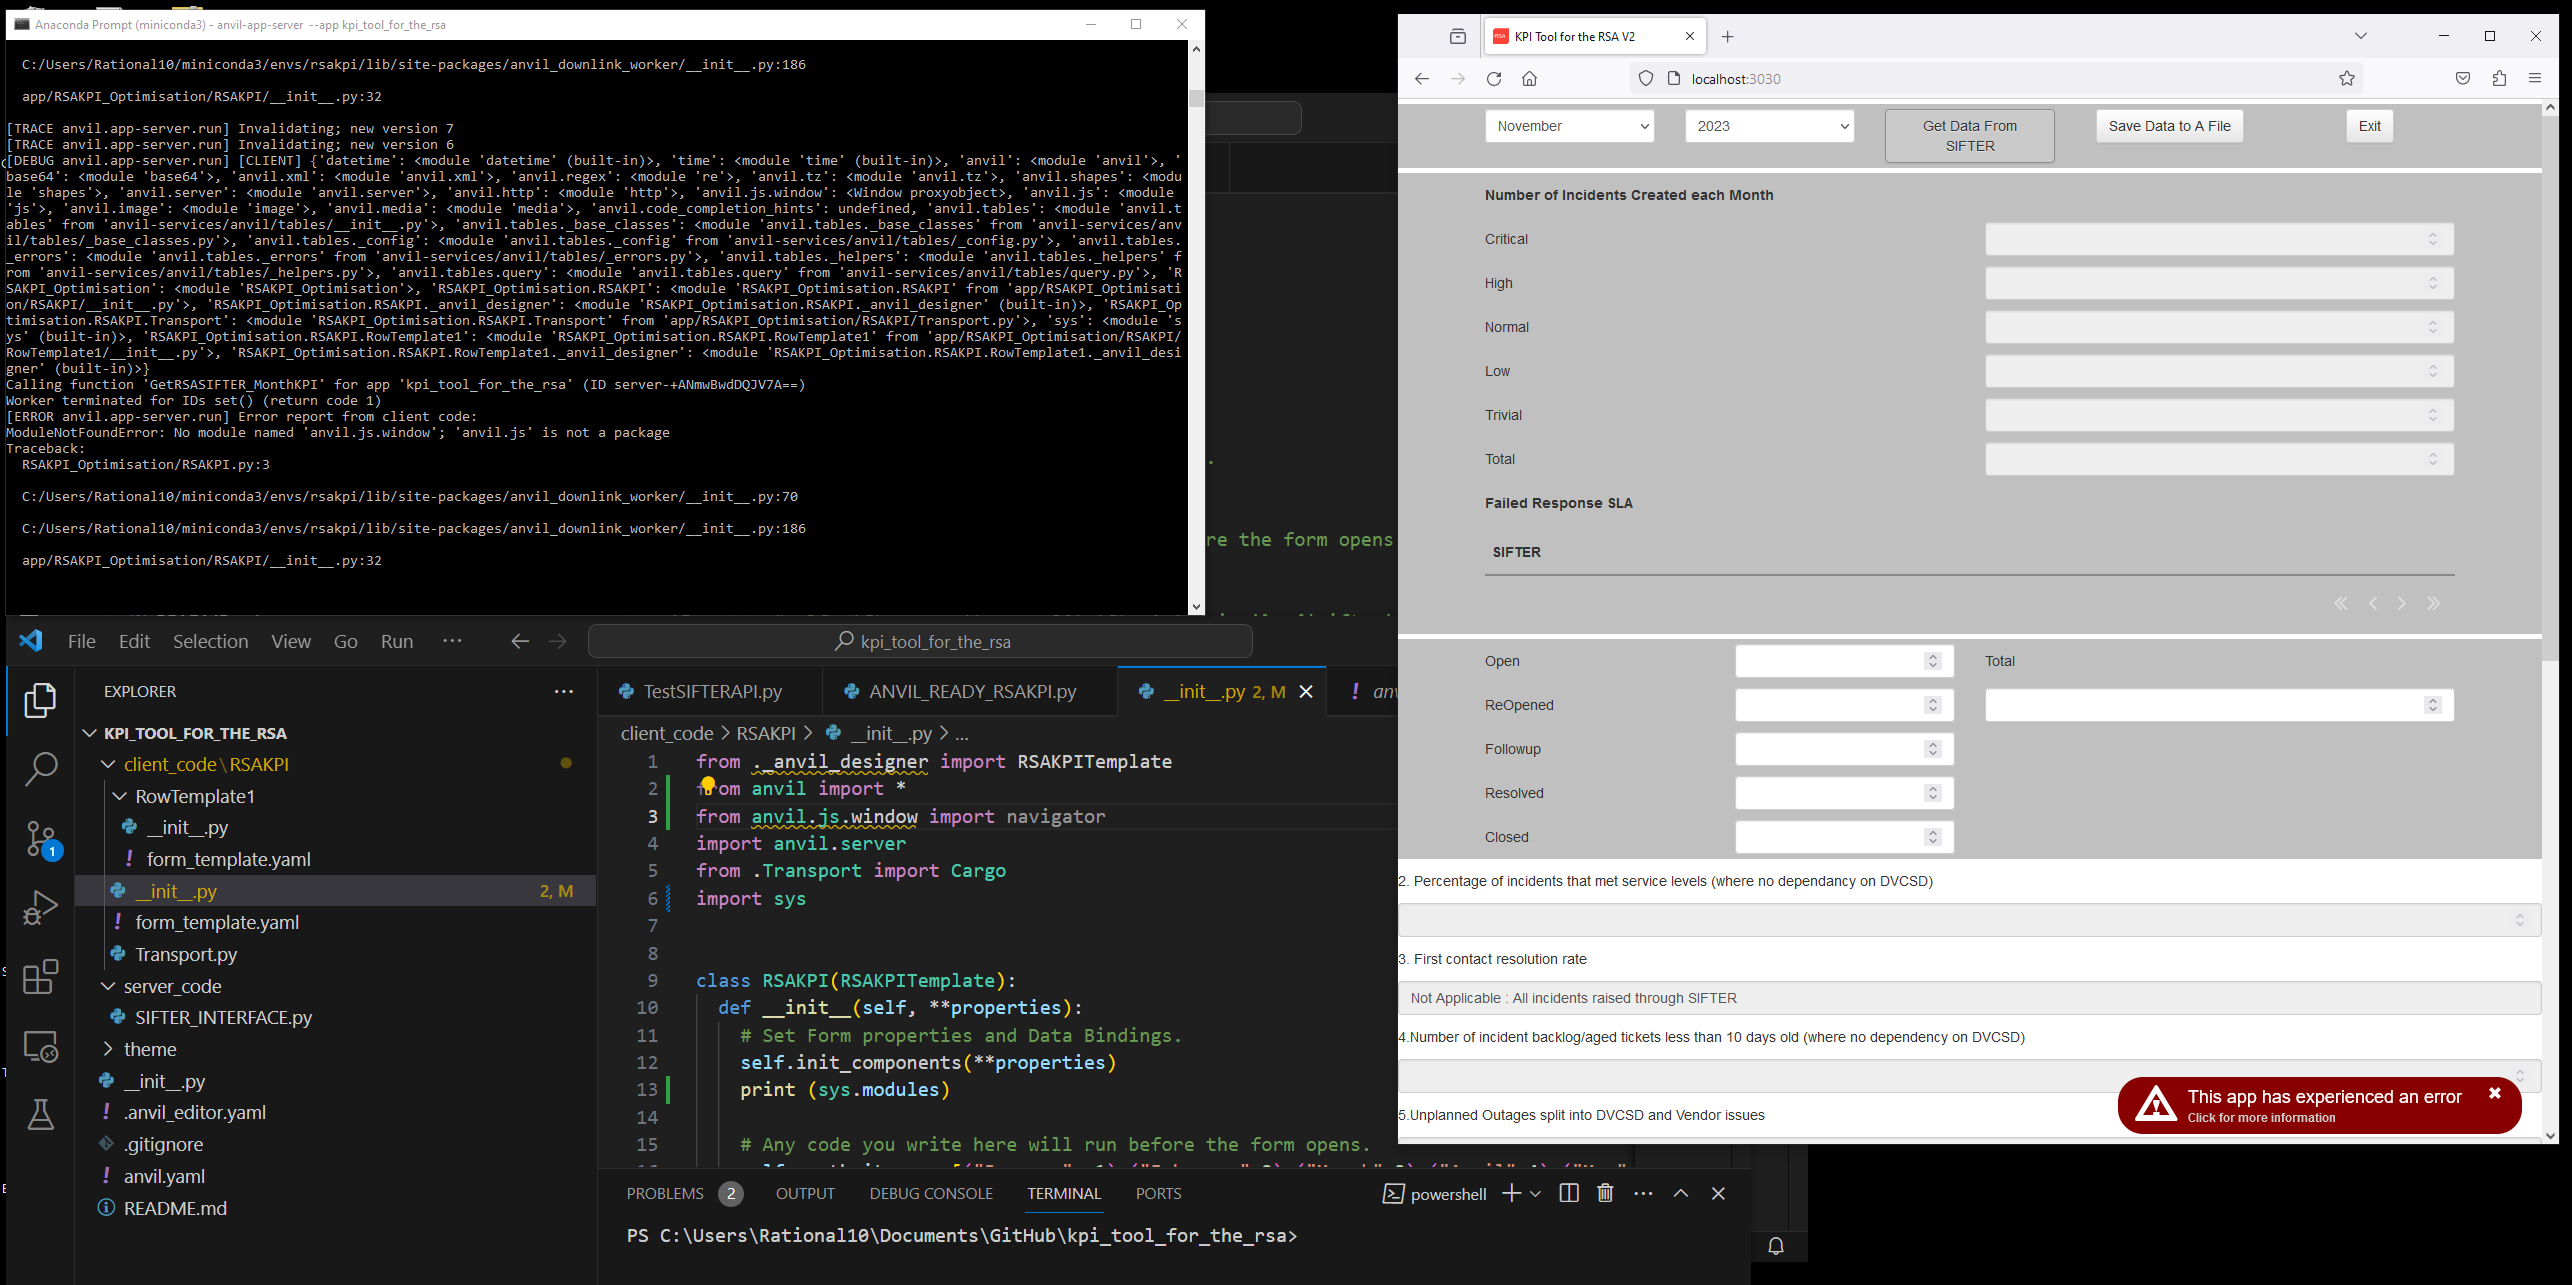This screenshot has width=2572, height=1285.
Task: Go to Firefox home page
Action: tap(1530, 79)
